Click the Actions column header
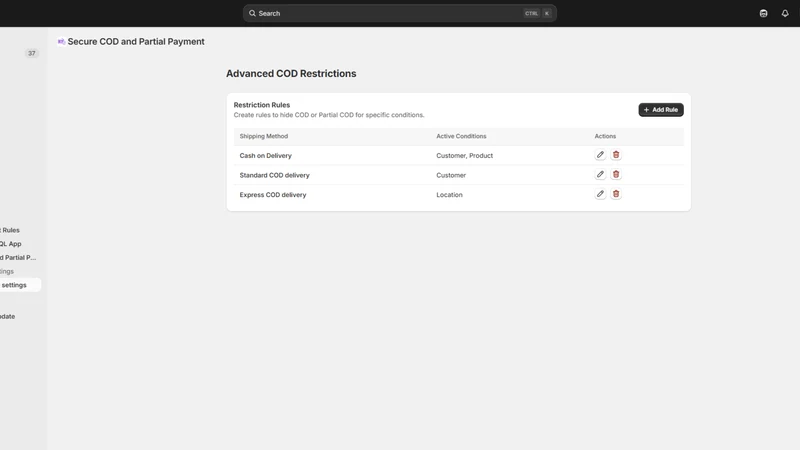This screenshot has height=450, width=800. (x=605, y=136)
